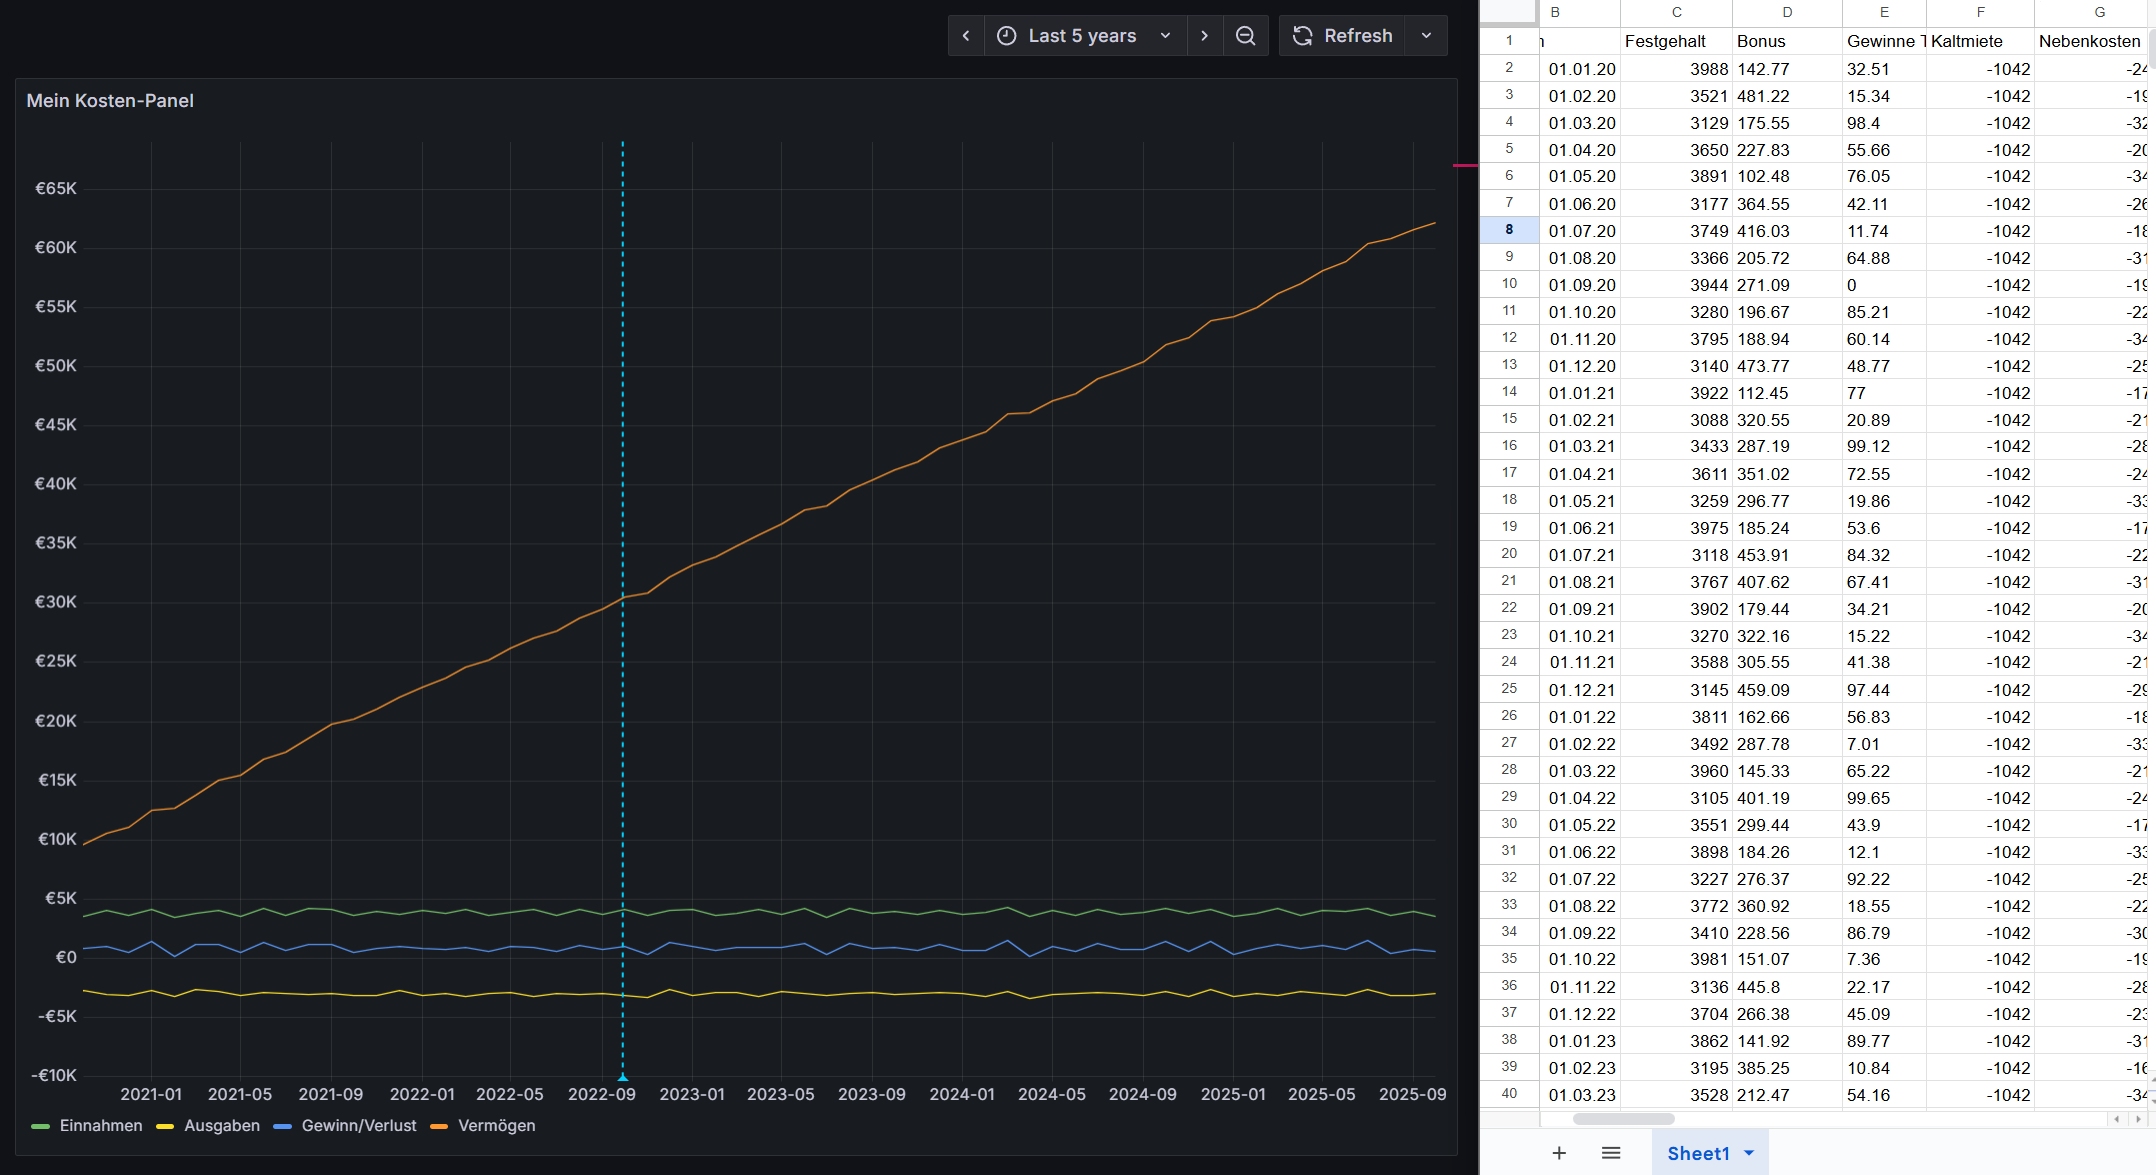This screenshot has width=2156, height=1175.
Task: Shift time range forward with the right arrow
Action: click(x=1205, y=35)
